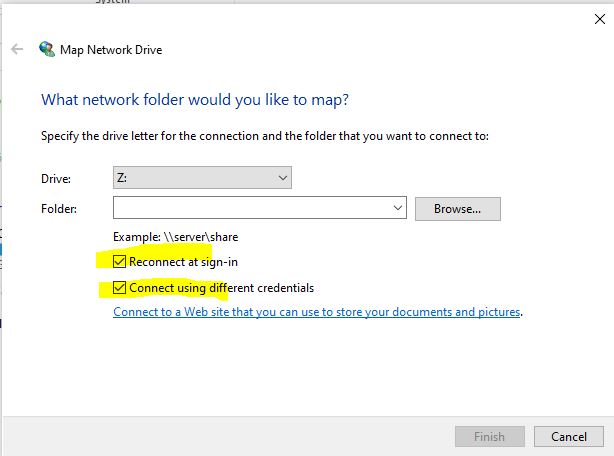614x456 pixels.
Task: Cancel the network drive mapping
Action: tap(569, 436)
